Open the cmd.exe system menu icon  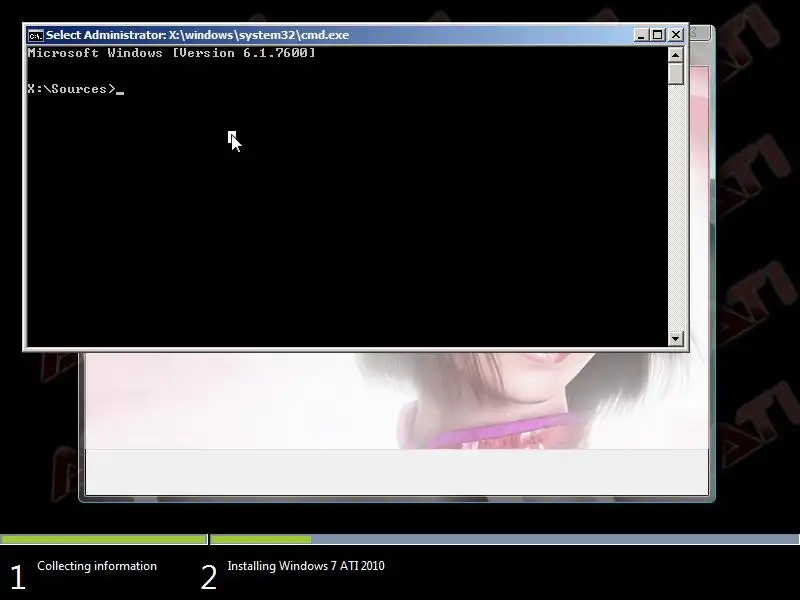tap(36, 35)
